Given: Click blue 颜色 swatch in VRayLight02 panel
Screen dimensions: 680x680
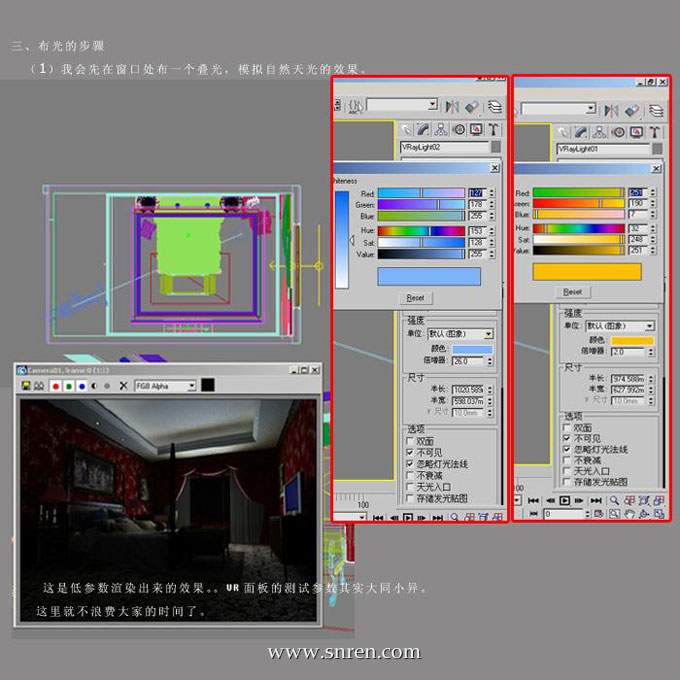Looking at the screenshot, I should tap(473, 349).
